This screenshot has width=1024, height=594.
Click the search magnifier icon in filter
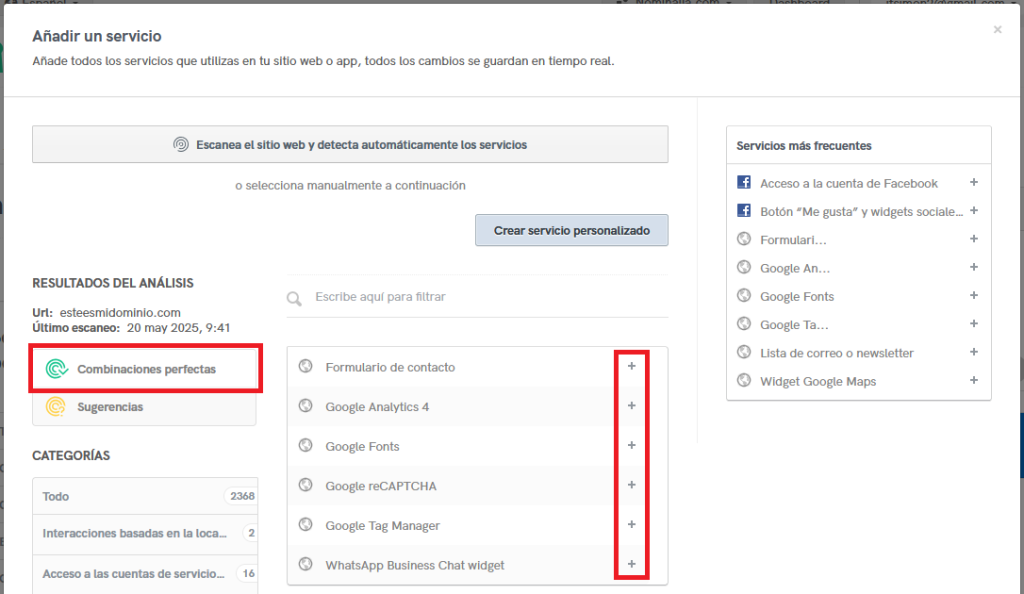pyautogui.click(x=294, y=299)
